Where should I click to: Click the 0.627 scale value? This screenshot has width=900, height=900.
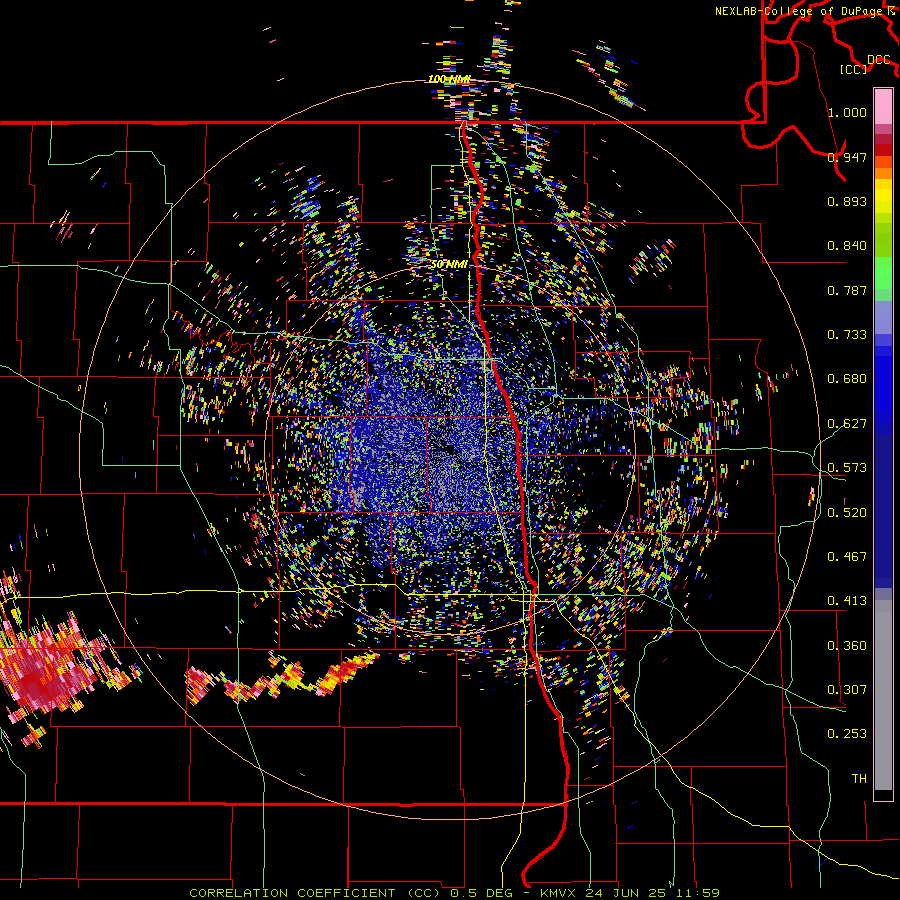coord(847,424)
